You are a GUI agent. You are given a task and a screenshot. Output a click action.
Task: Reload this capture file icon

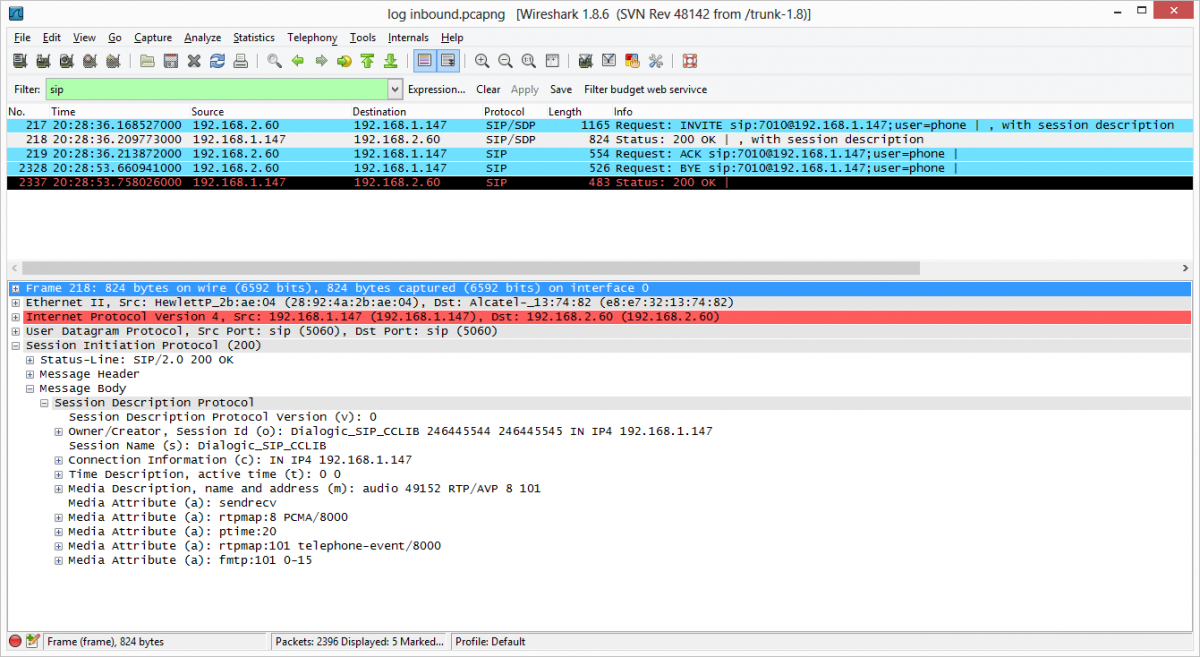[217, 61]
